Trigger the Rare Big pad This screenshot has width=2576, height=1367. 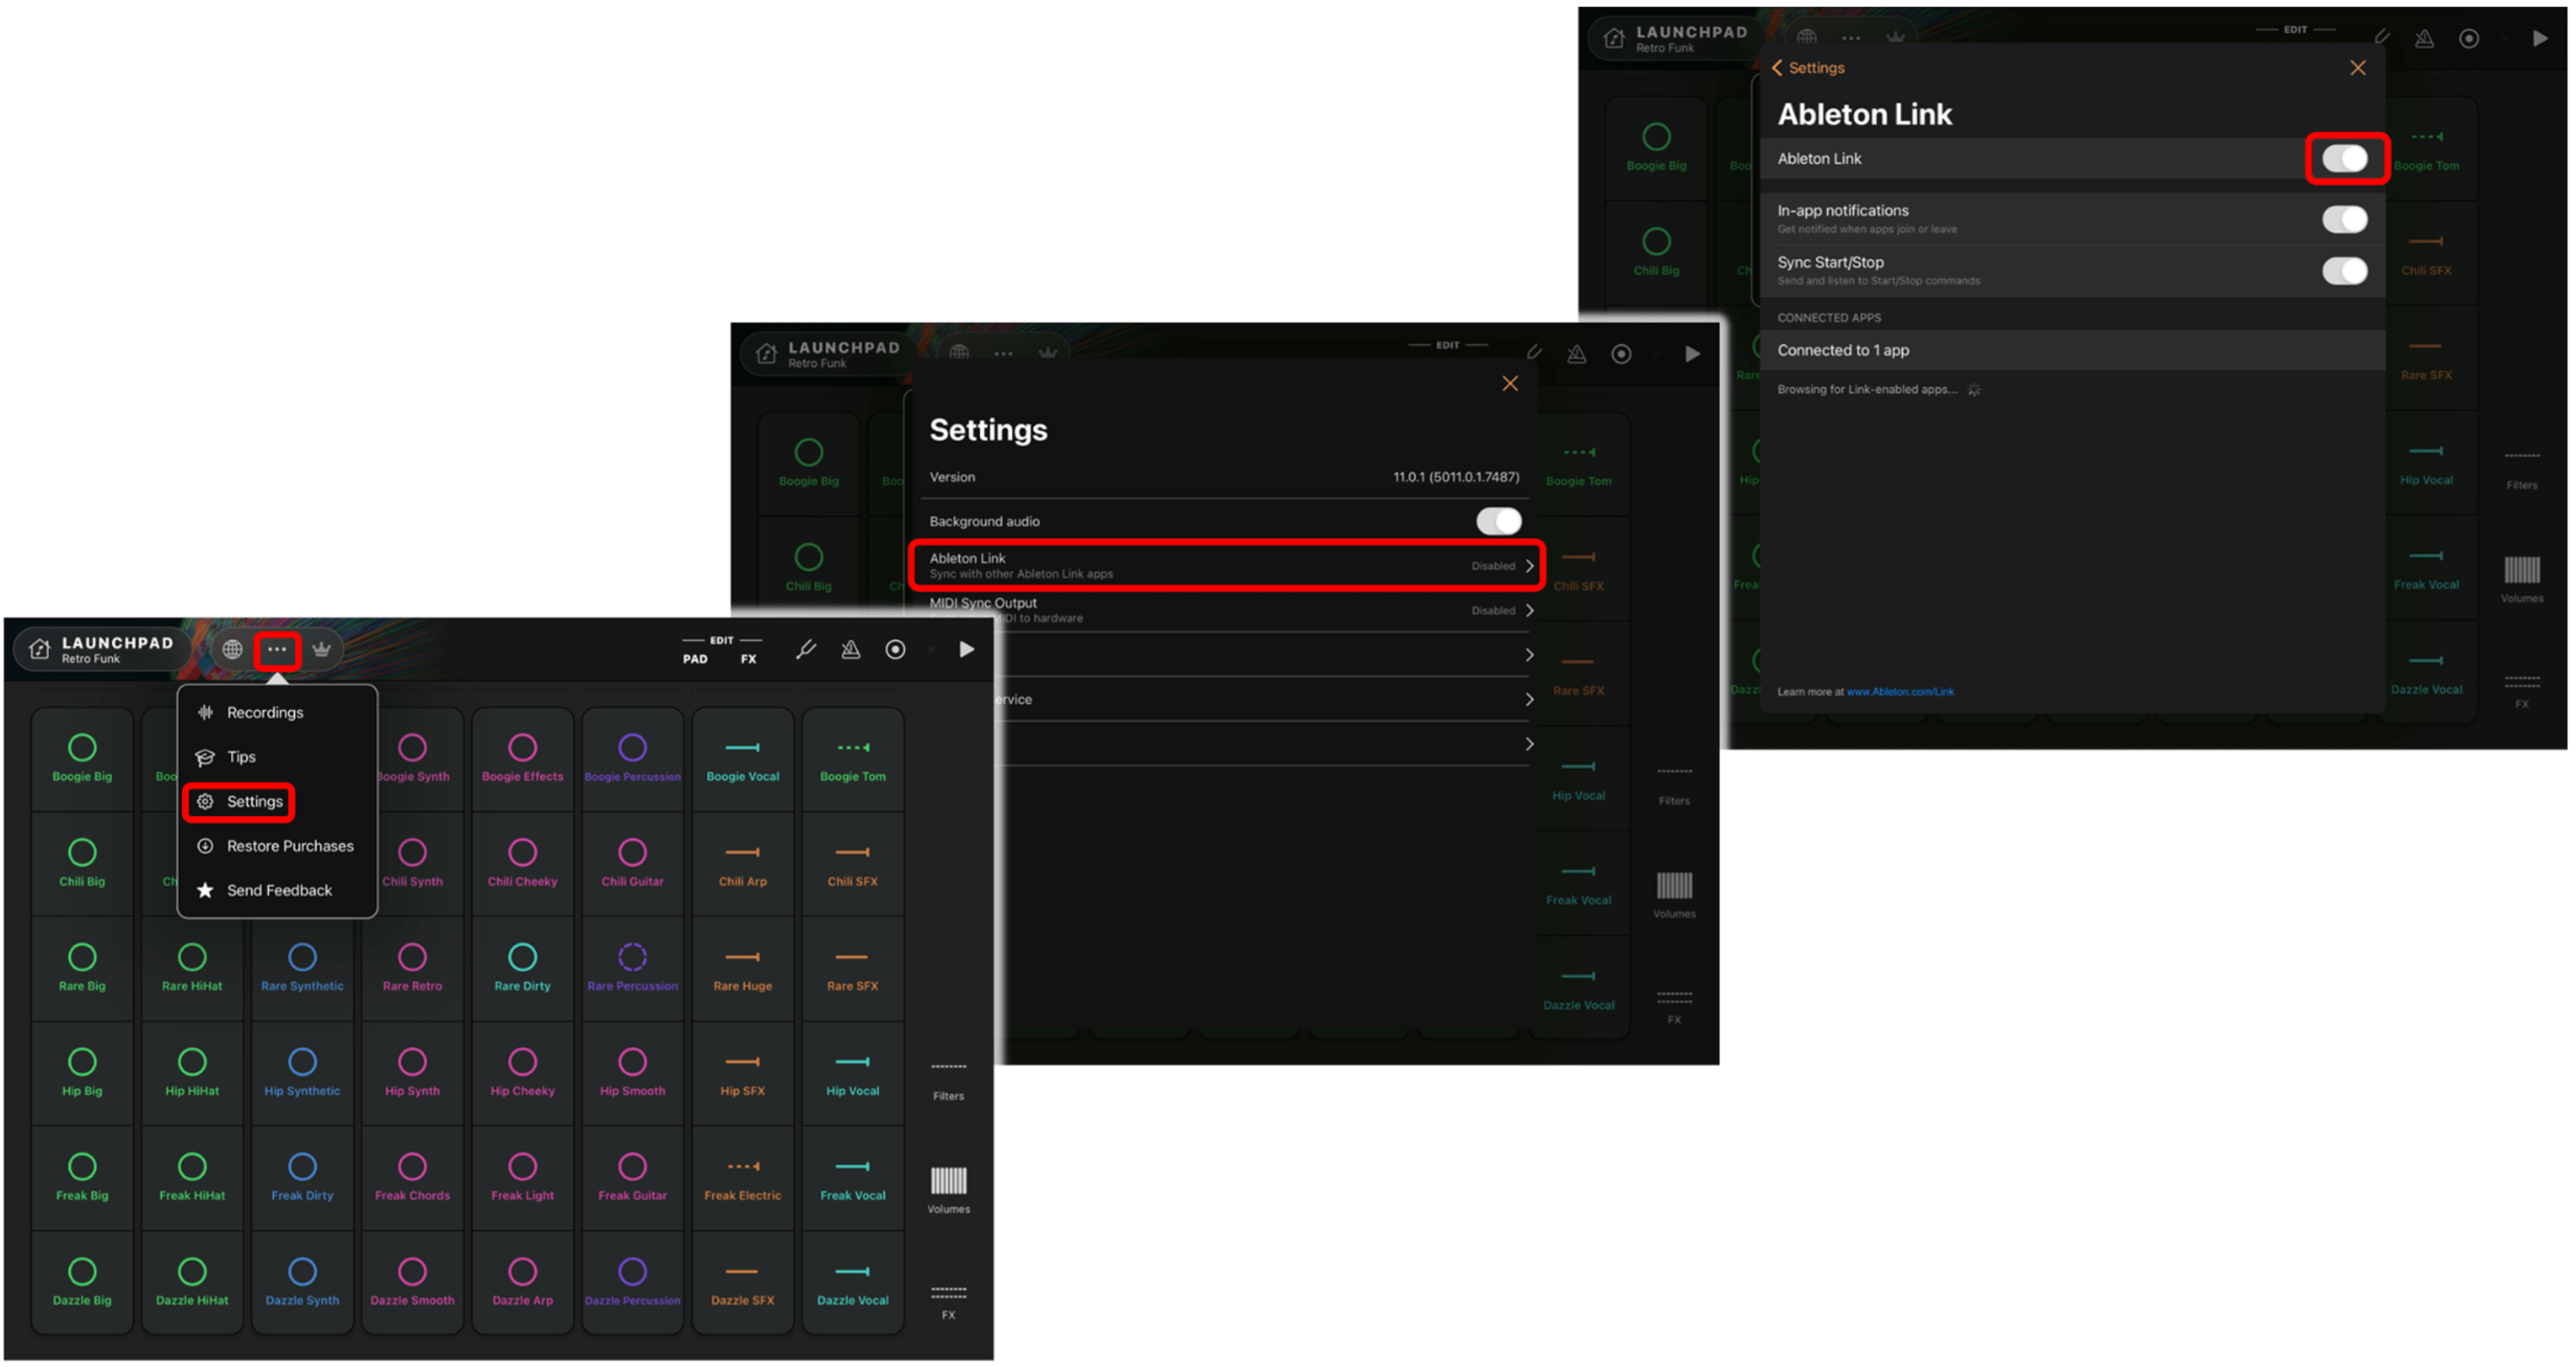pos(82,969)
